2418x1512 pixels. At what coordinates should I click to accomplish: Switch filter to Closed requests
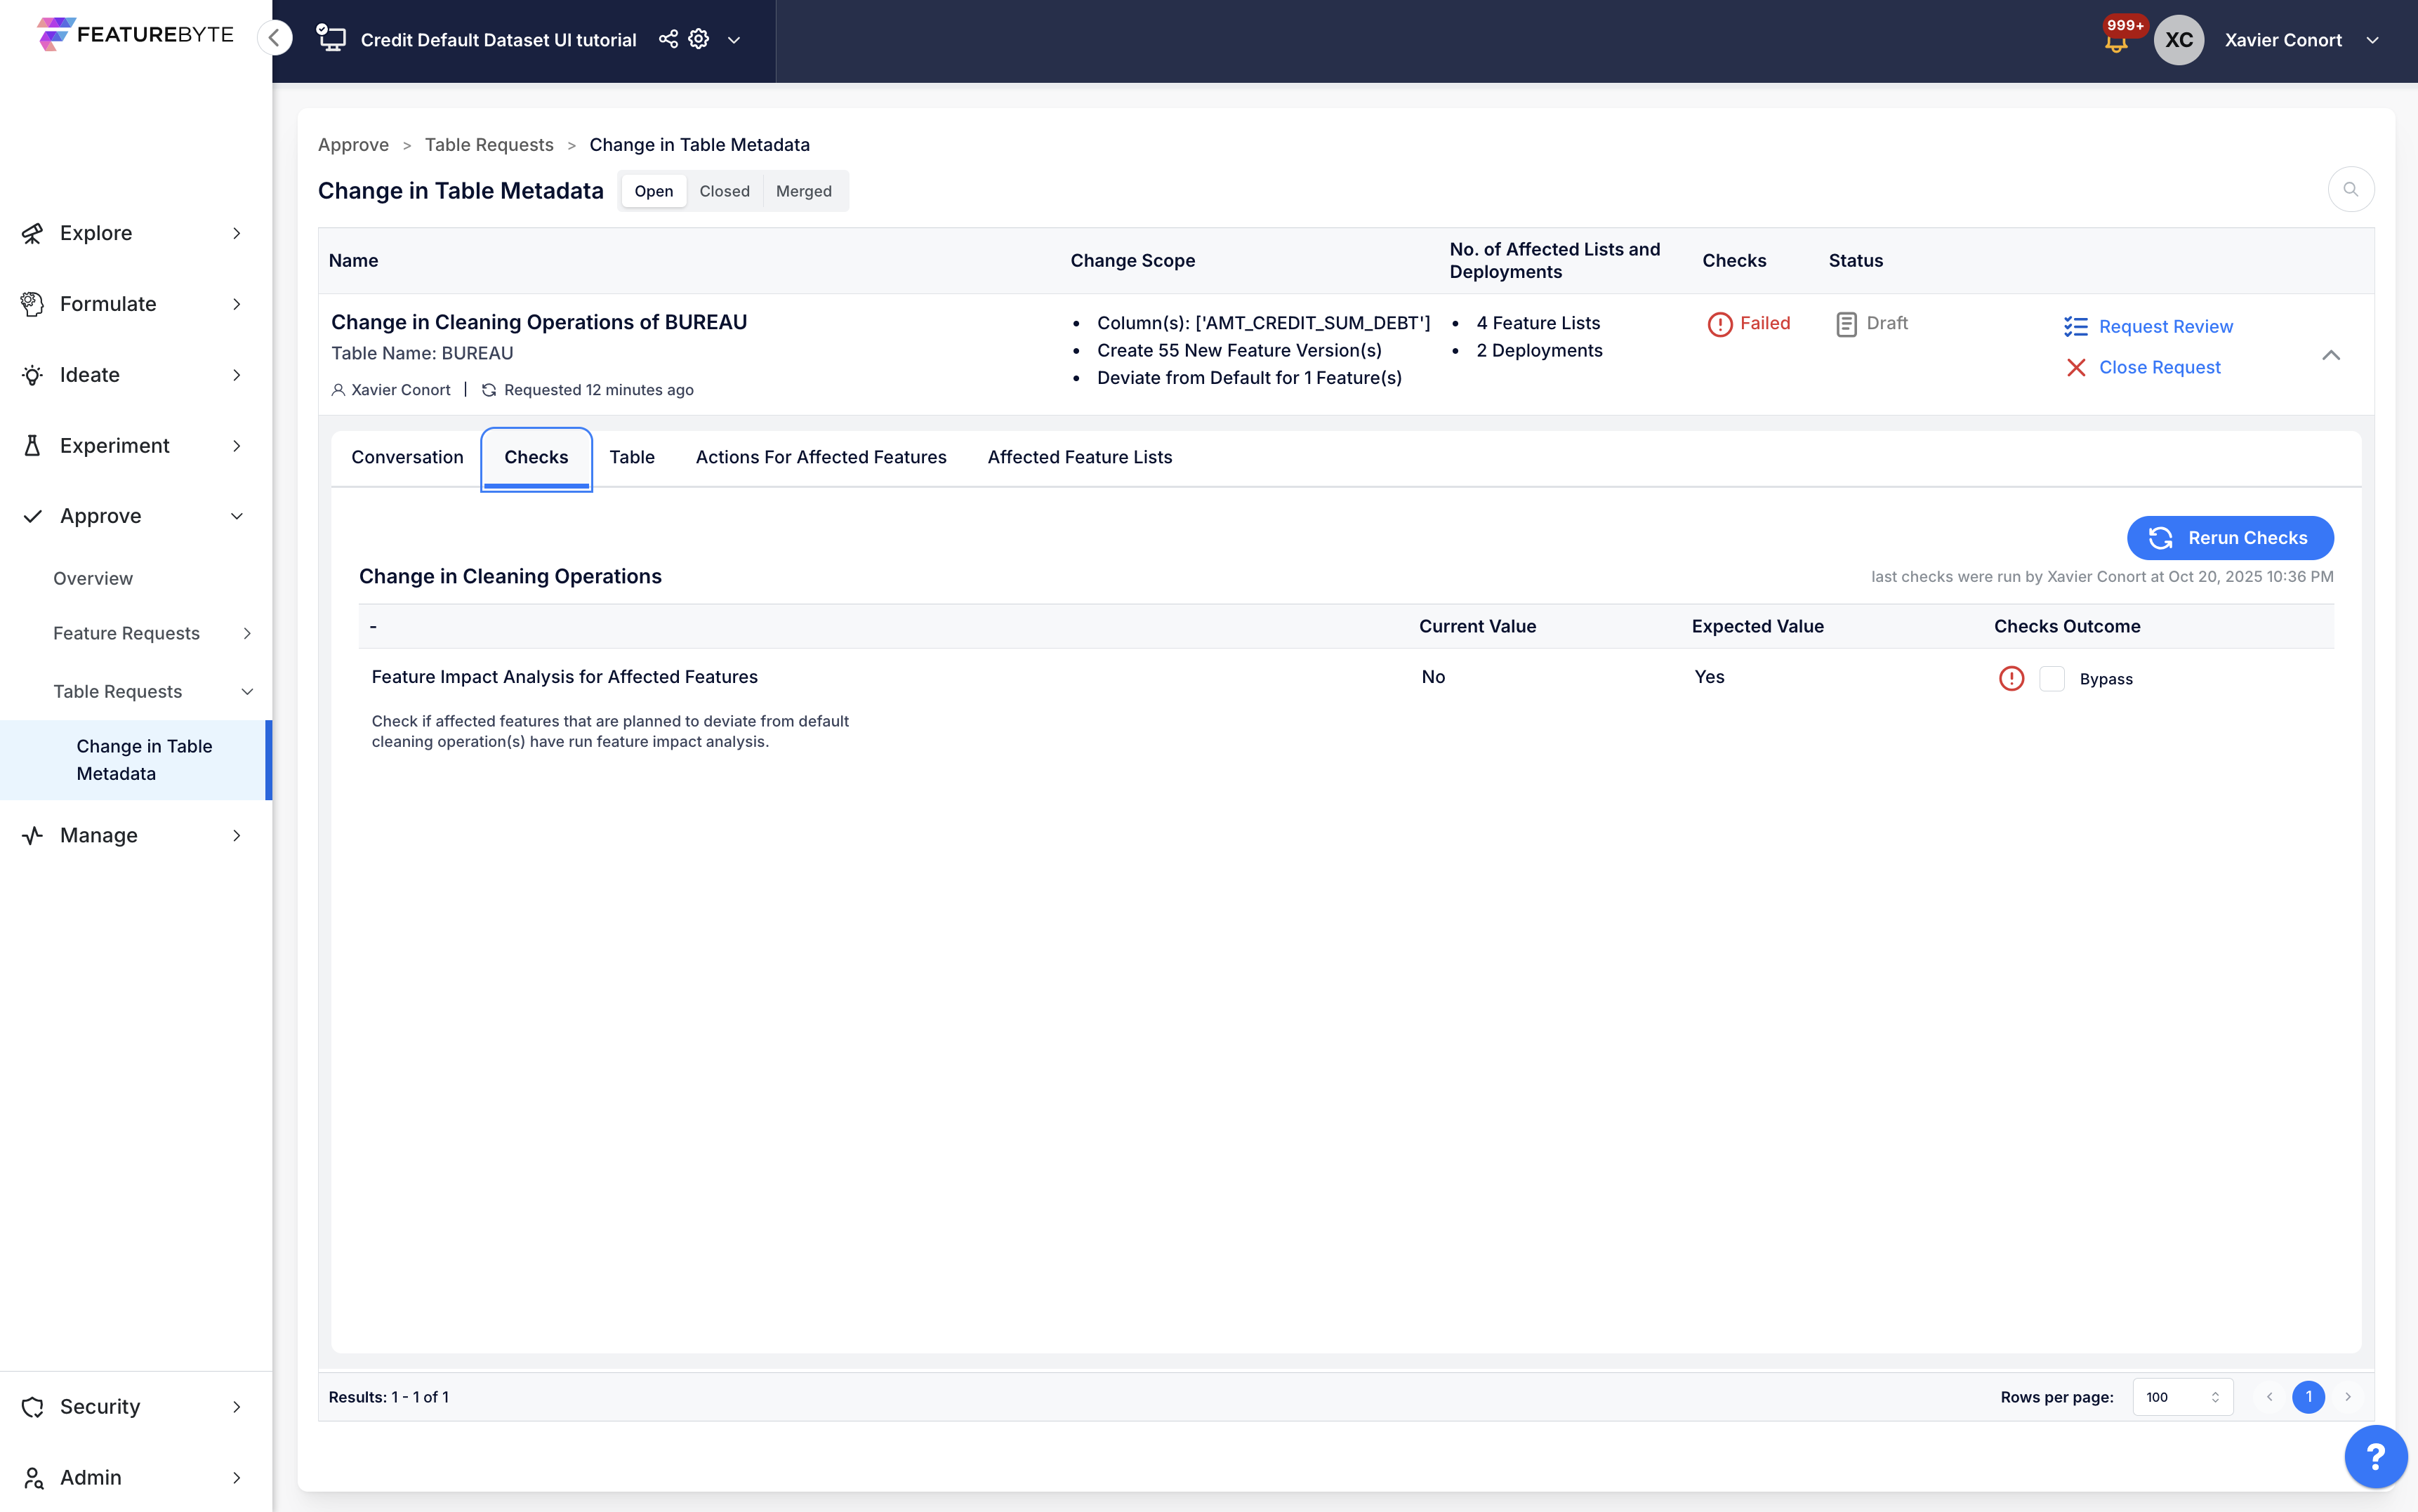pos(724,191)
